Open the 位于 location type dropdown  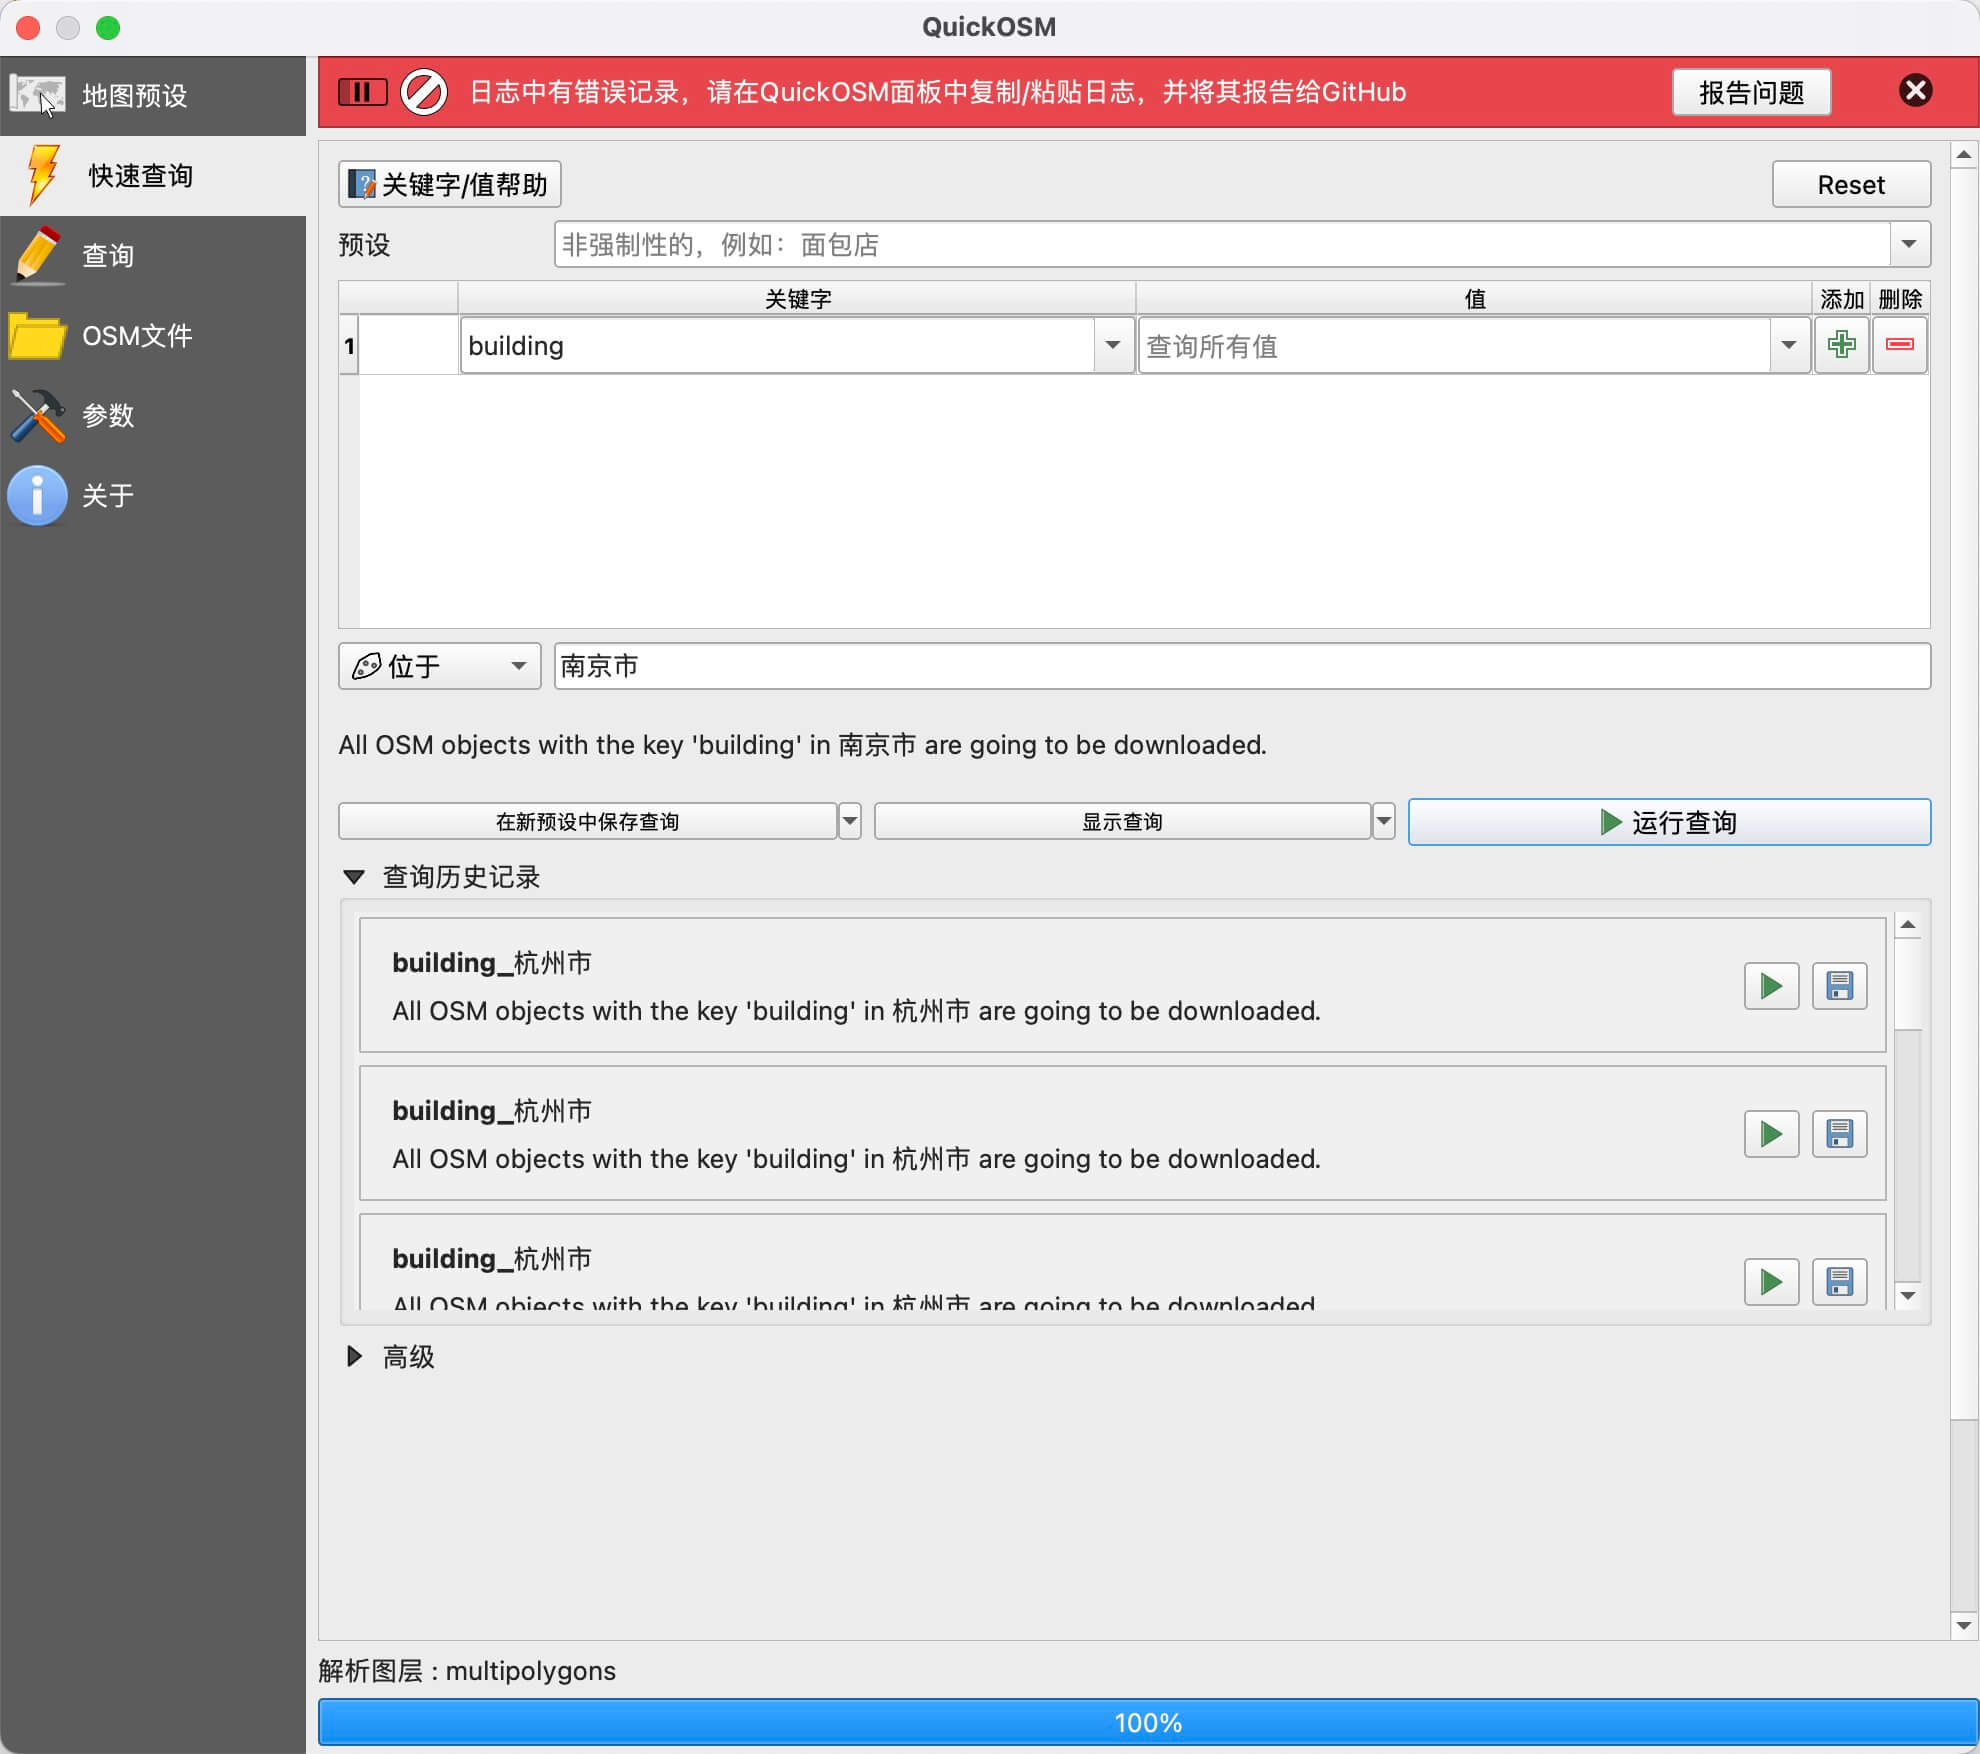pyautogui.click(x=439, y=666)
